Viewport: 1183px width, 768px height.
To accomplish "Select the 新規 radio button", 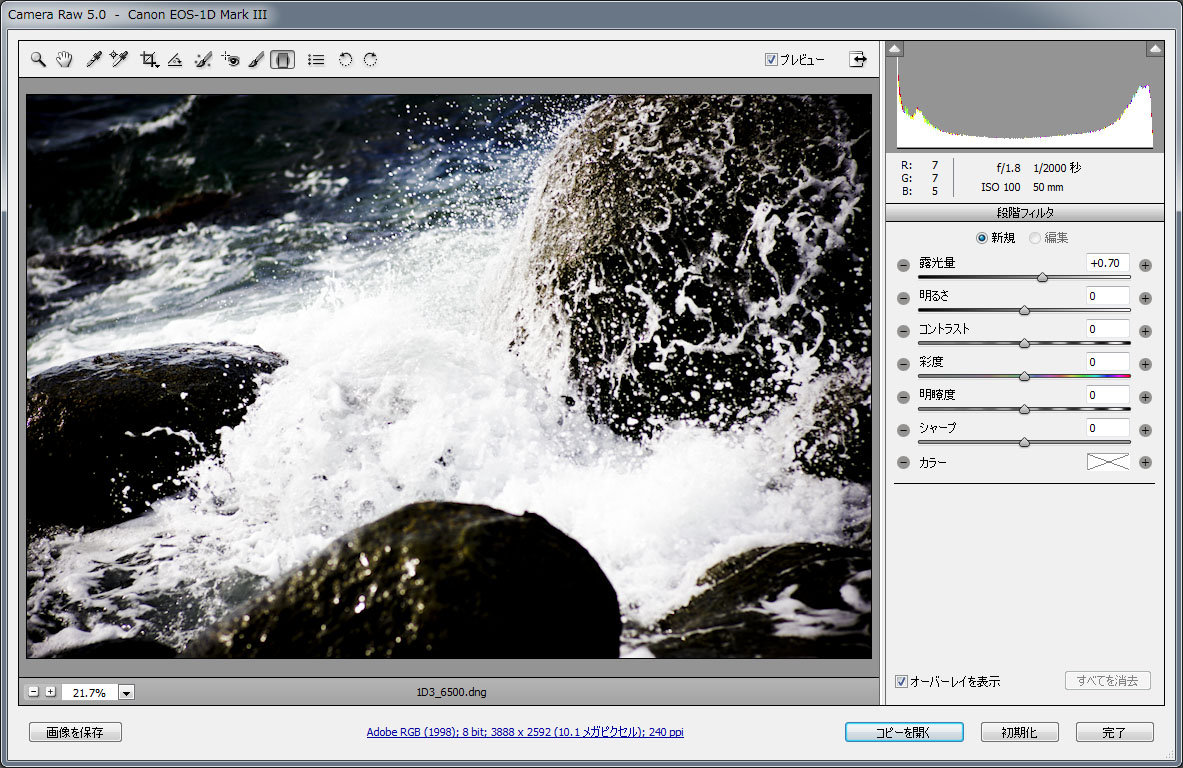I will [982, 238].
